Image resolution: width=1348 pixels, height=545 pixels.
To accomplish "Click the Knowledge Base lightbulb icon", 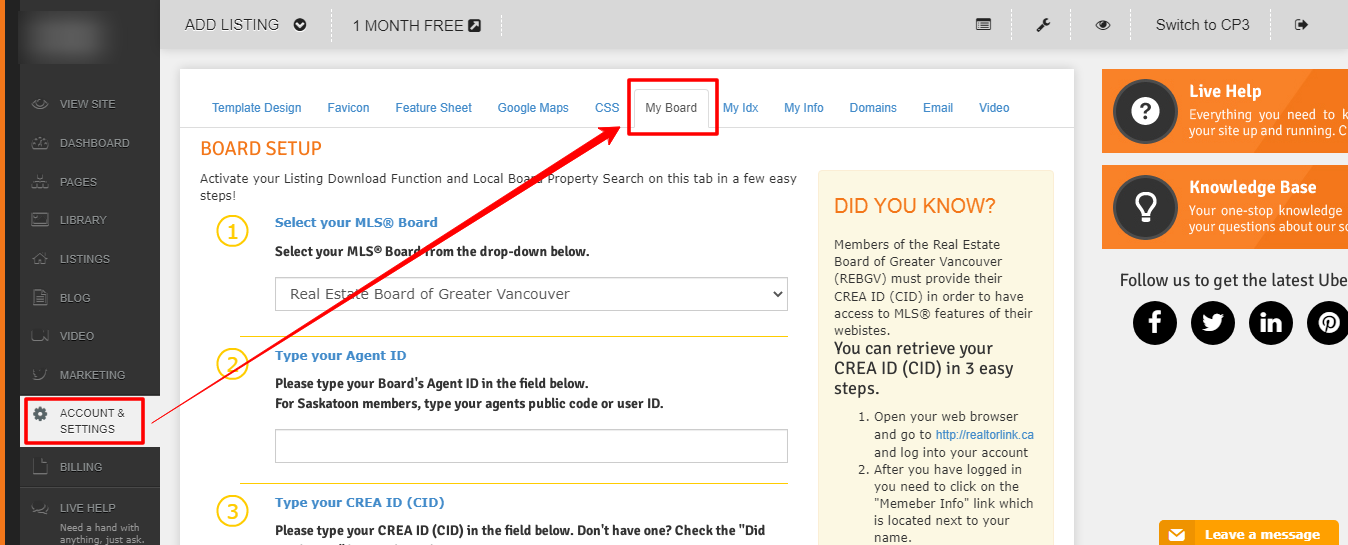I will (1145, 207).
